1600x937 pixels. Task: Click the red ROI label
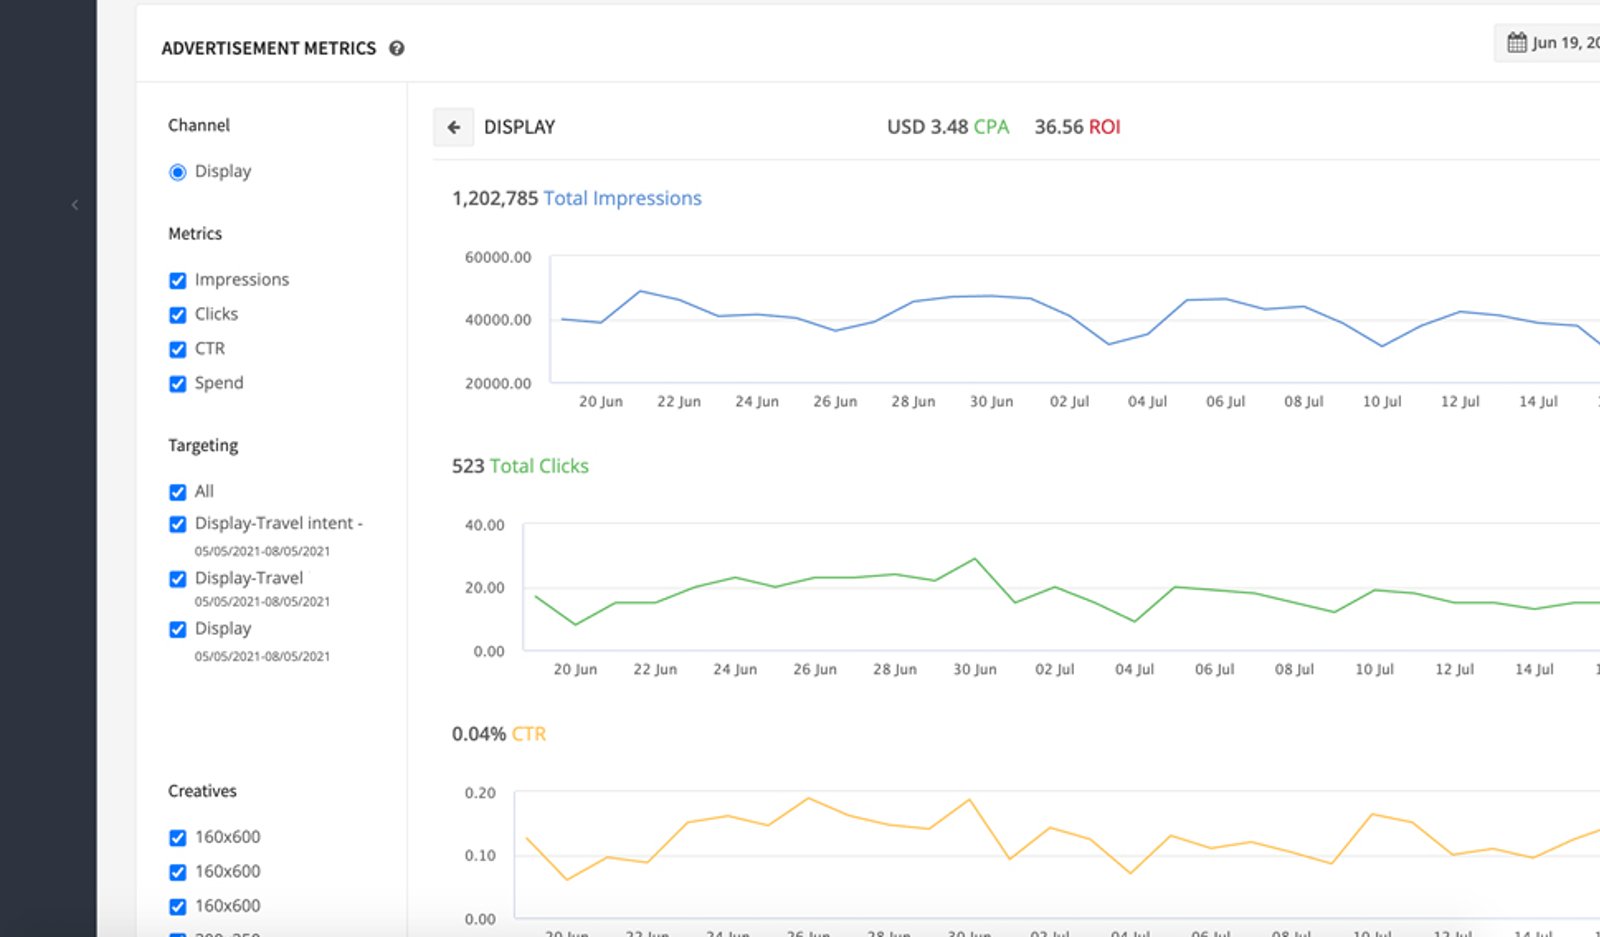[1104, 127]
